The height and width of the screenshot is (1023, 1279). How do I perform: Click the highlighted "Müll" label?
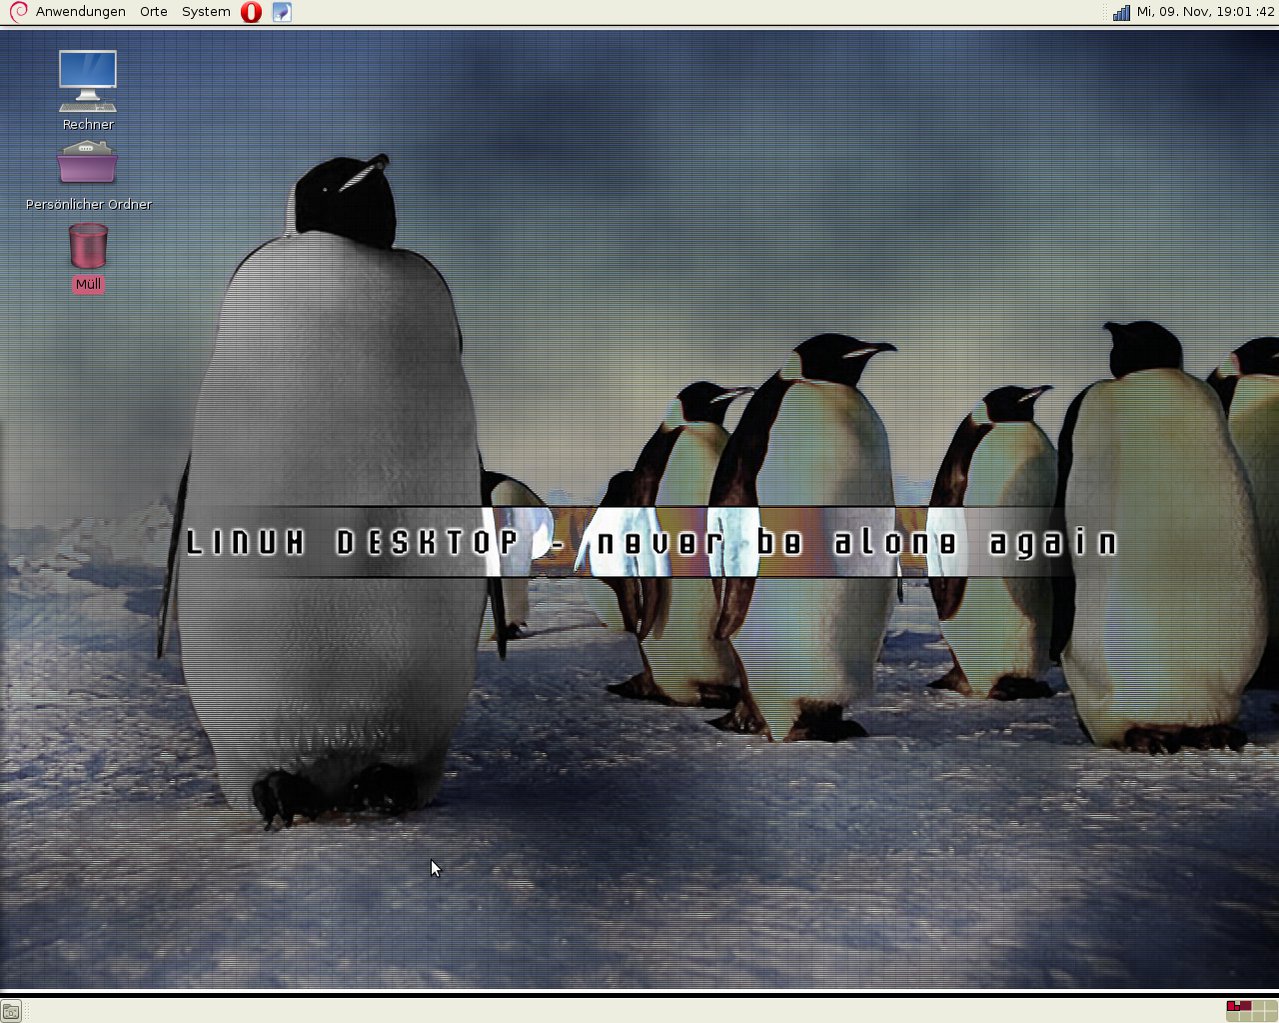[88, 285]
